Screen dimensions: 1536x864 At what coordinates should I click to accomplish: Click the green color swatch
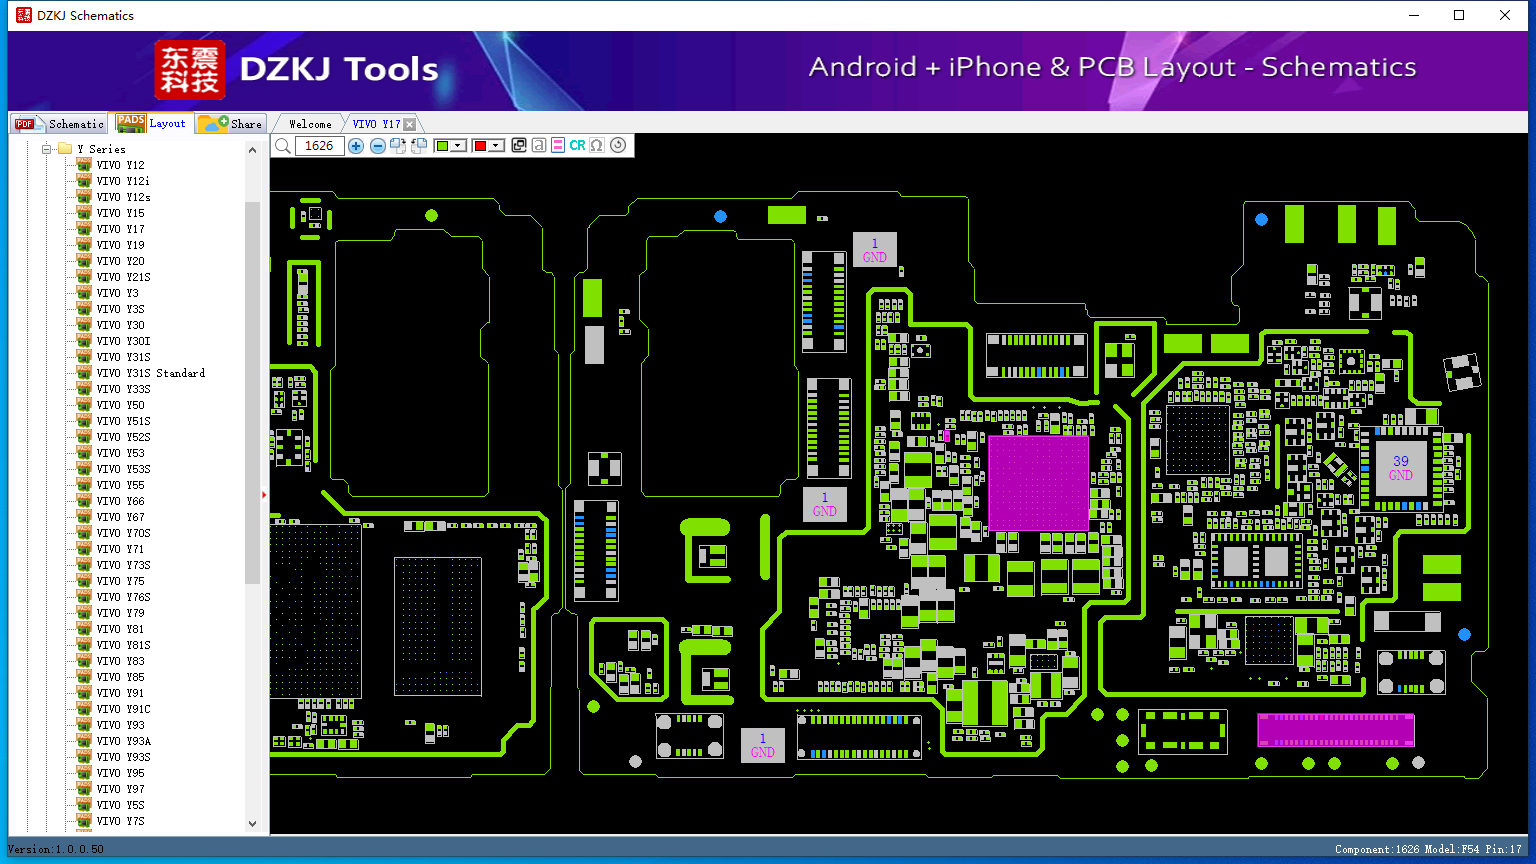click(x=442, y=146)
